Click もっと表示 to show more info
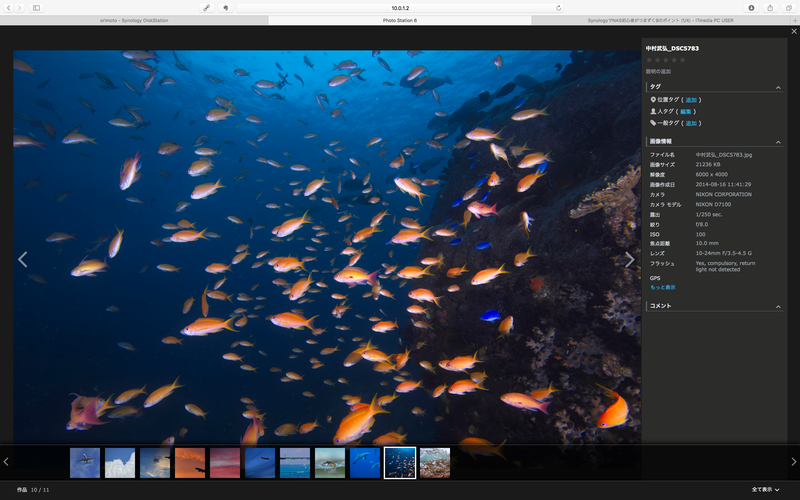 (x=662, y=287)
